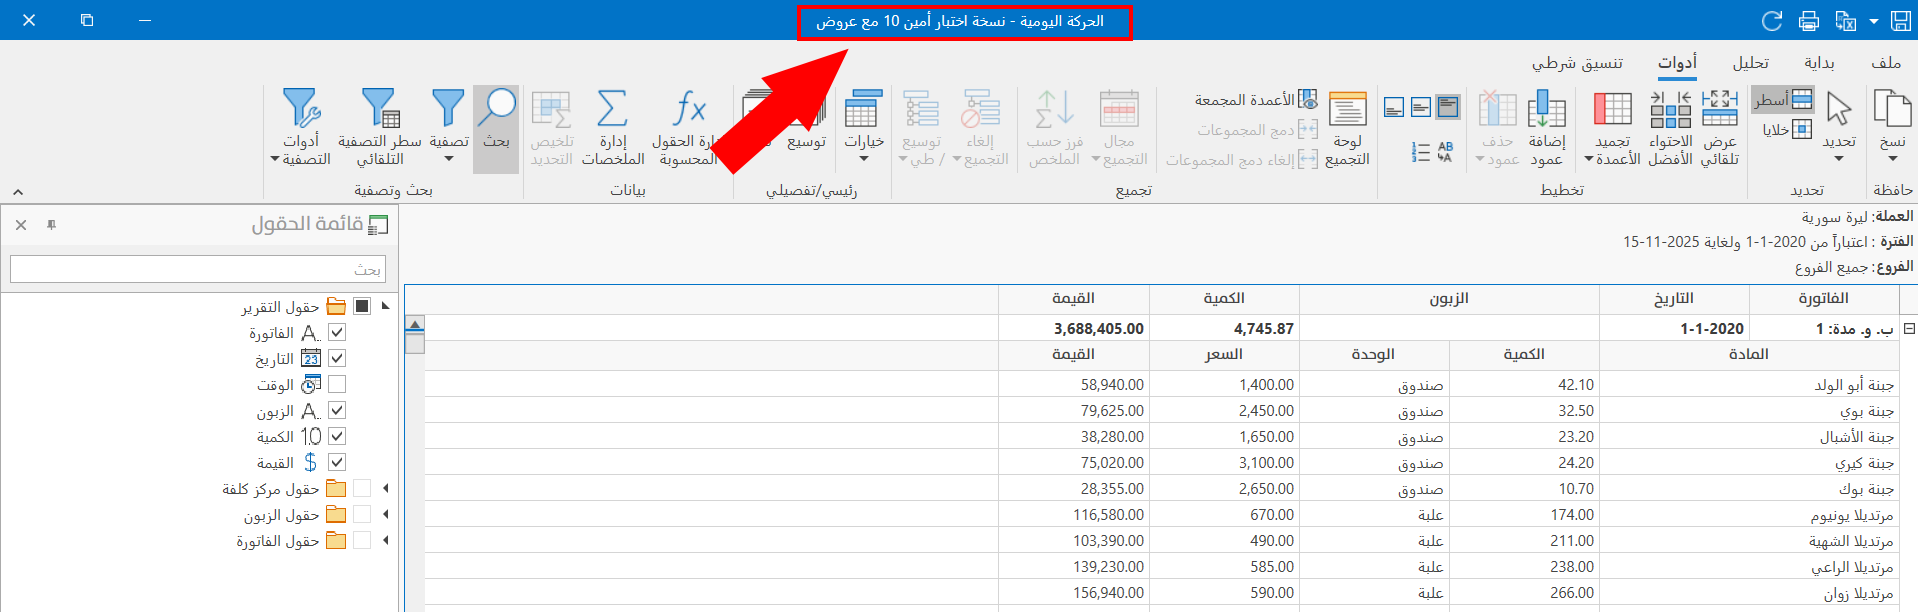Open freeze columns (تجميد الأعمدة) menu
This screenshot has height=612, width=1918.
point(1612,128)
